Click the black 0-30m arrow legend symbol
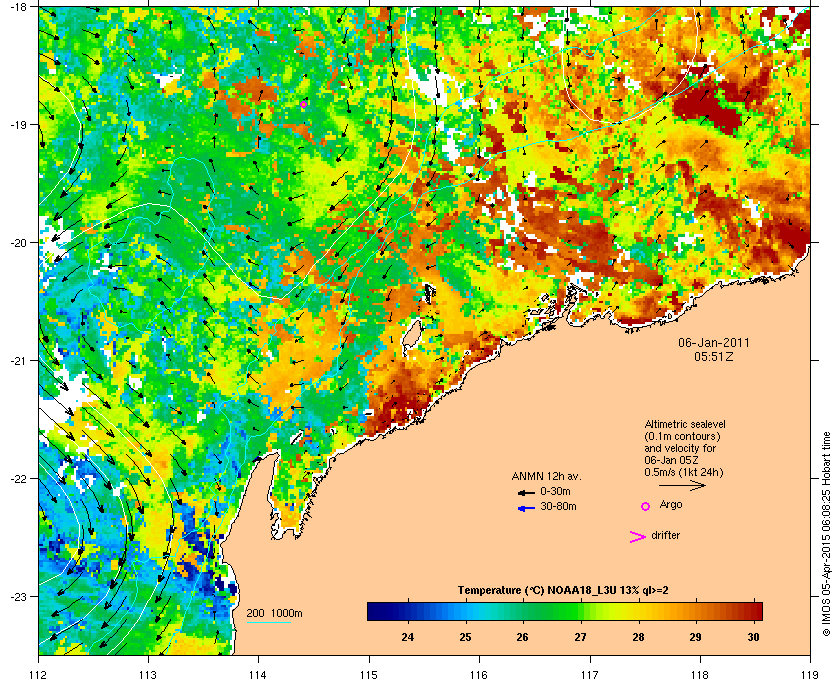Viewport: 840px width, 680px height. (526, 492)
